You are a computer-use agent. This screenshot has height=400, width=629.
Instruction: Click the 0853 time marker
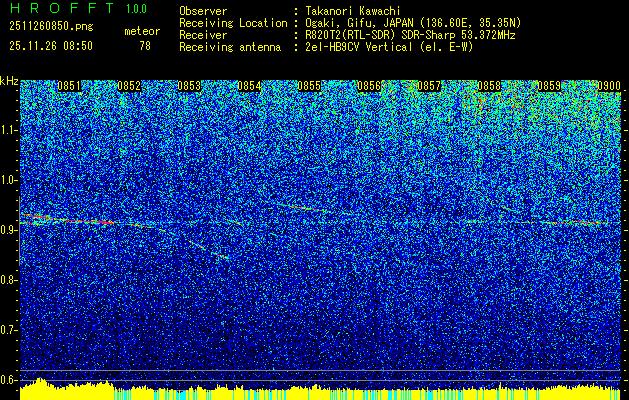[x=189, y=86]
